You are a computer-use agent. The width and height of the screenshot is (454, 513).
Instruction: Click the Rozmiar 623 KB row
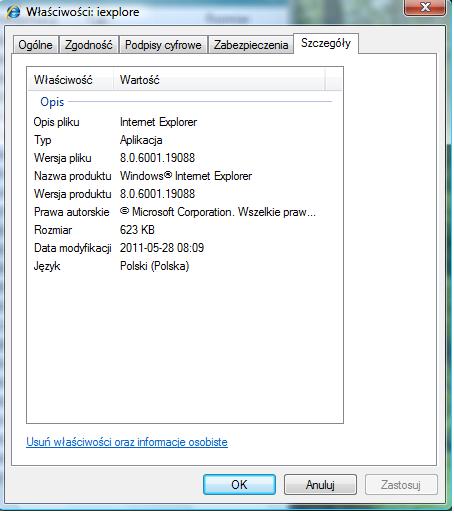(x=185, y=230)
